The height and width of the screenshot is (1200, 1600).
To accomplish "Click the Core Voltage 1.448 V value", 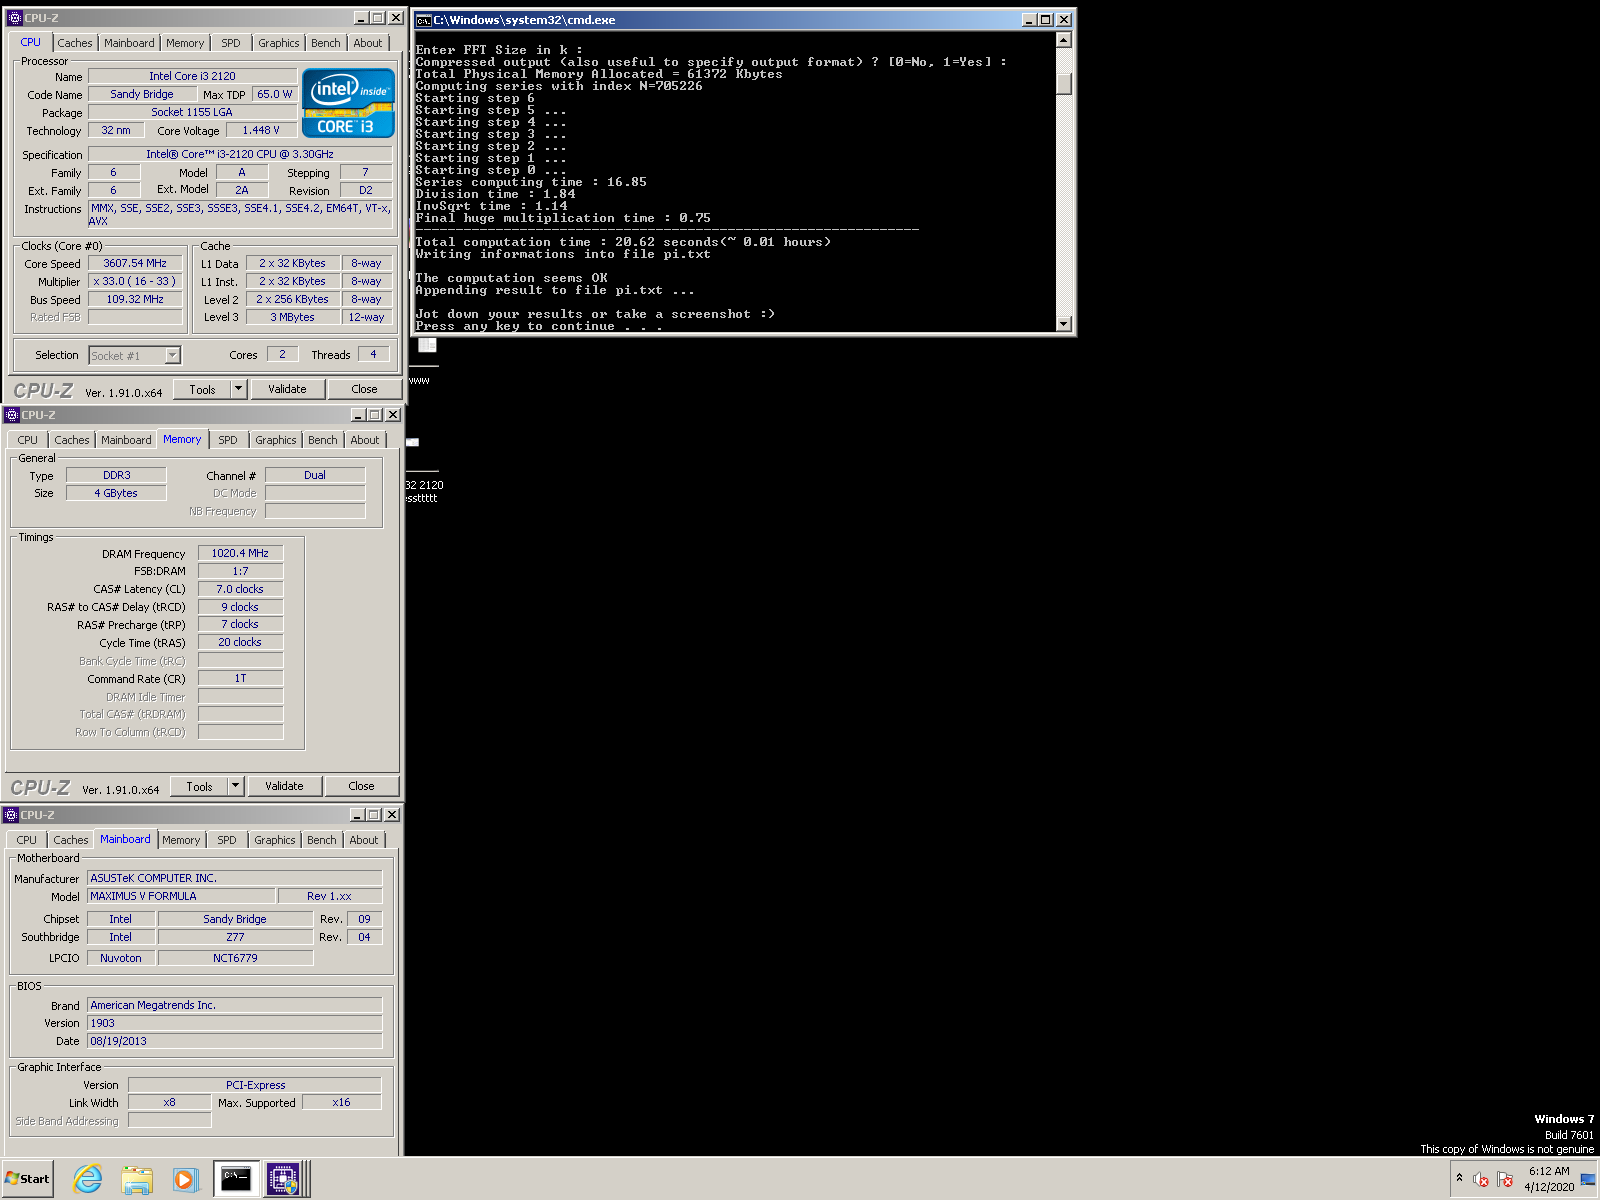I will (261, 130).
